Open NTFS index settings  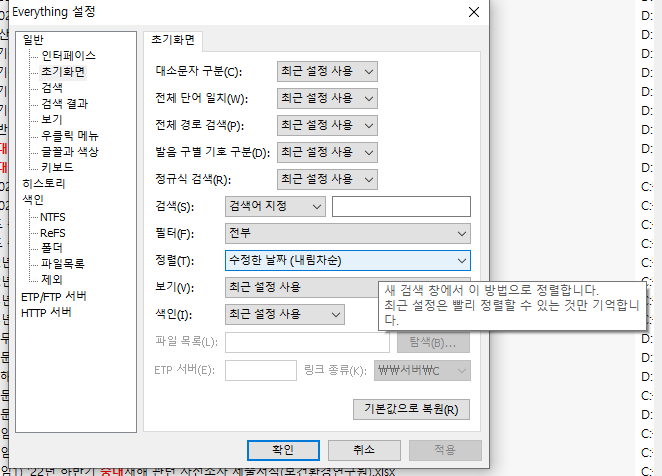point(53,217)
